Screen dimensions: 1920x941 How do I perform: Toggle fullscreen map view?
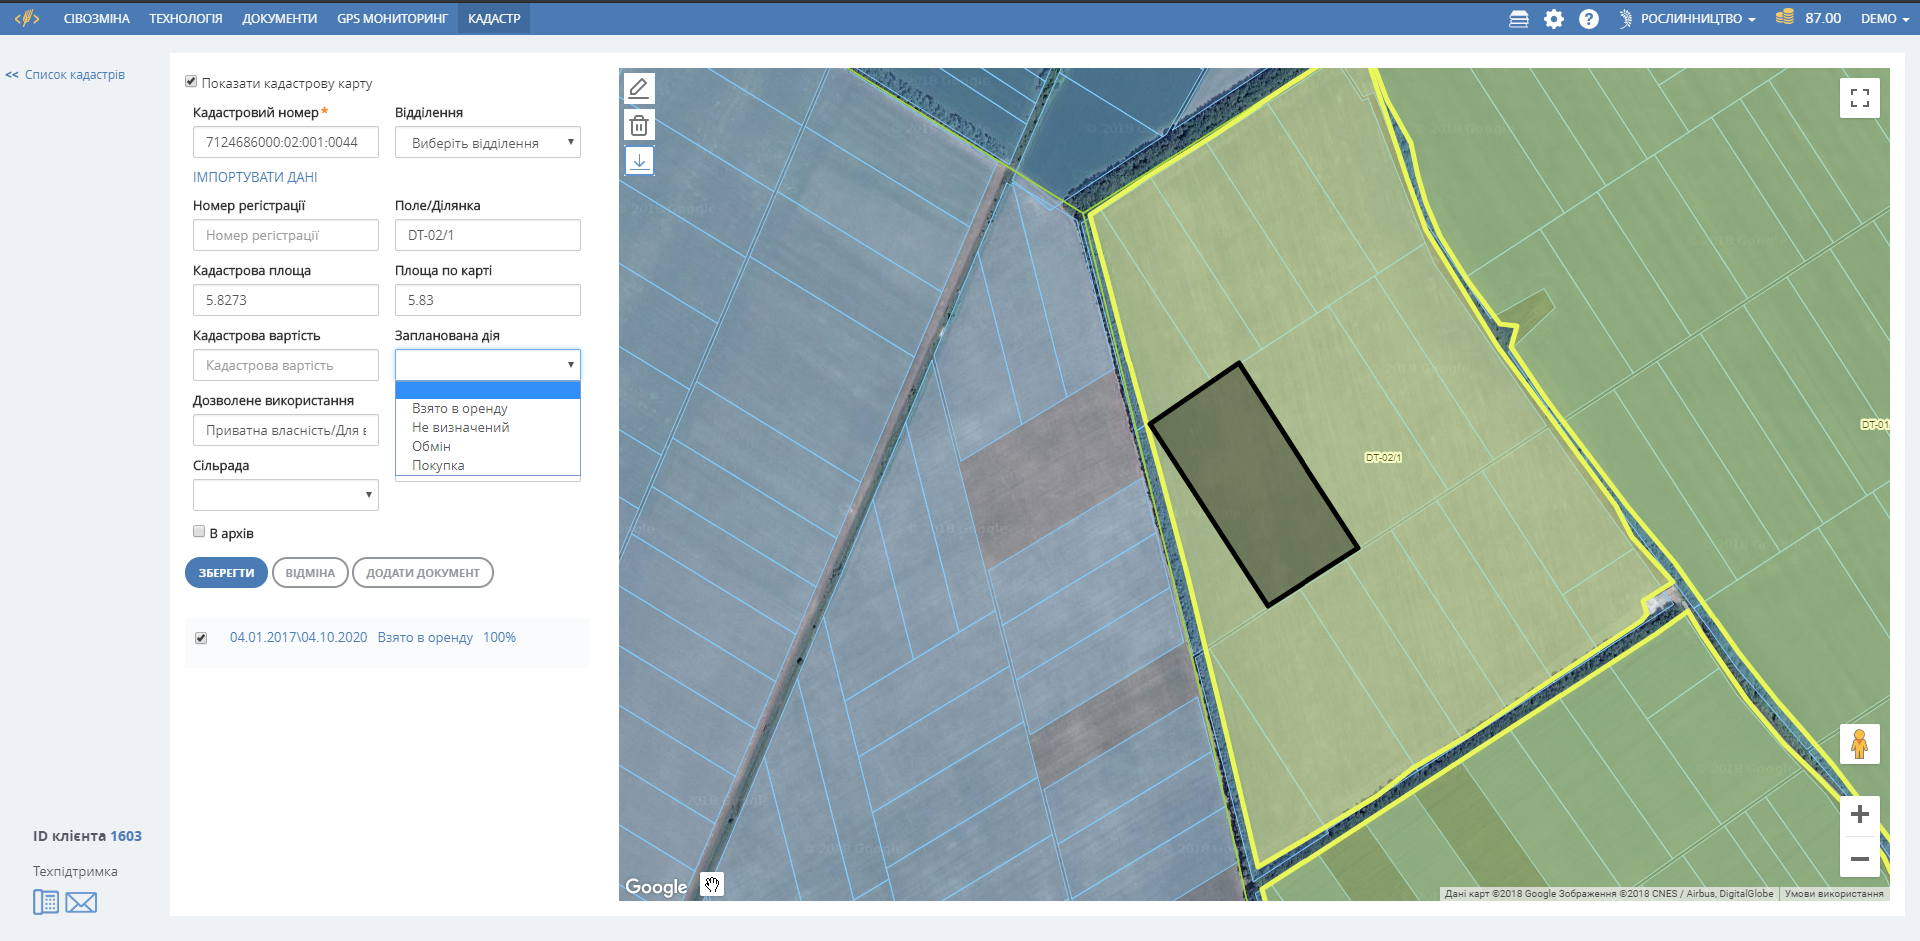(x=1859, y=98)
